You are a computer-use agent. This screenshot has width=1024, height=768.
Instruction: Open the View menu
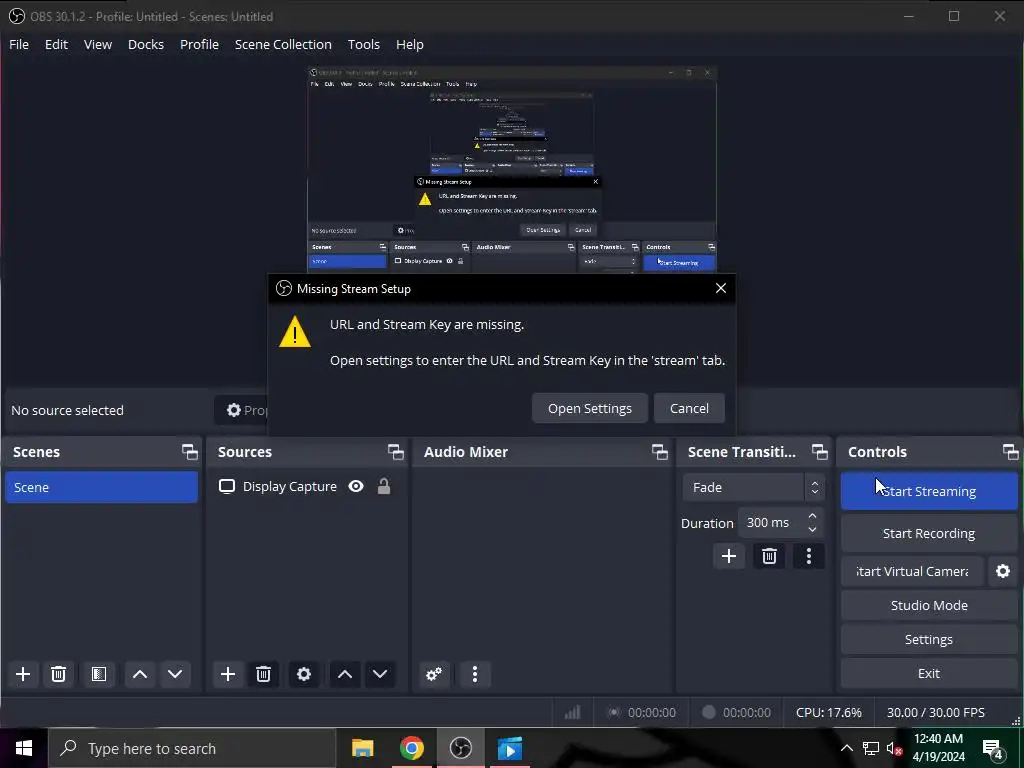coord(98,44)
